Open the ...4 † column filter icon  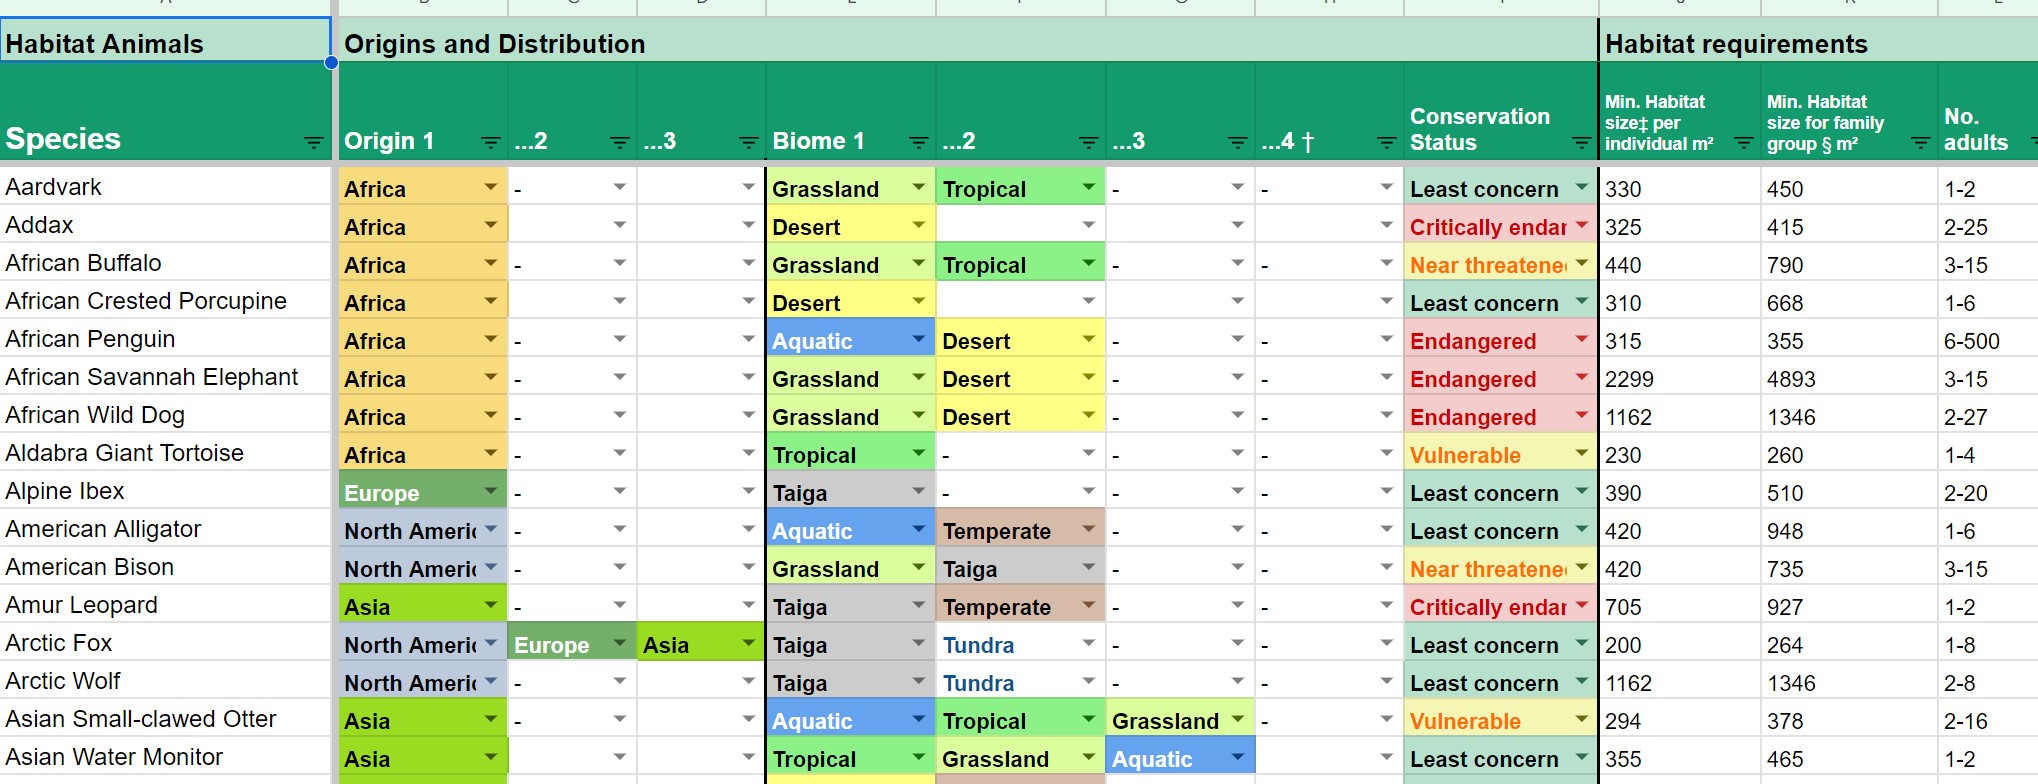pyautogui.click(x=1386, y=143)
